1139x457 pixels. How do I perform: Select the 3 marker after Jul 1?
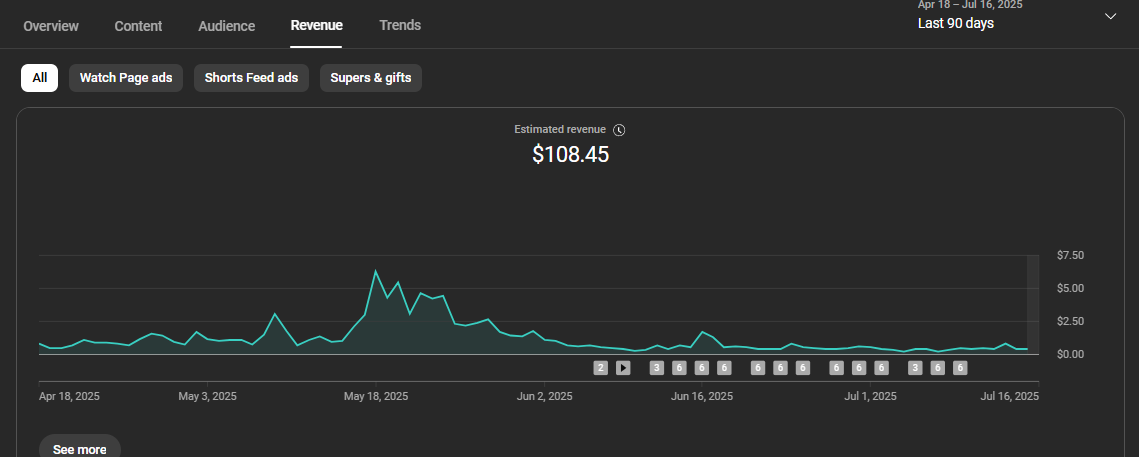pos(915,368)
